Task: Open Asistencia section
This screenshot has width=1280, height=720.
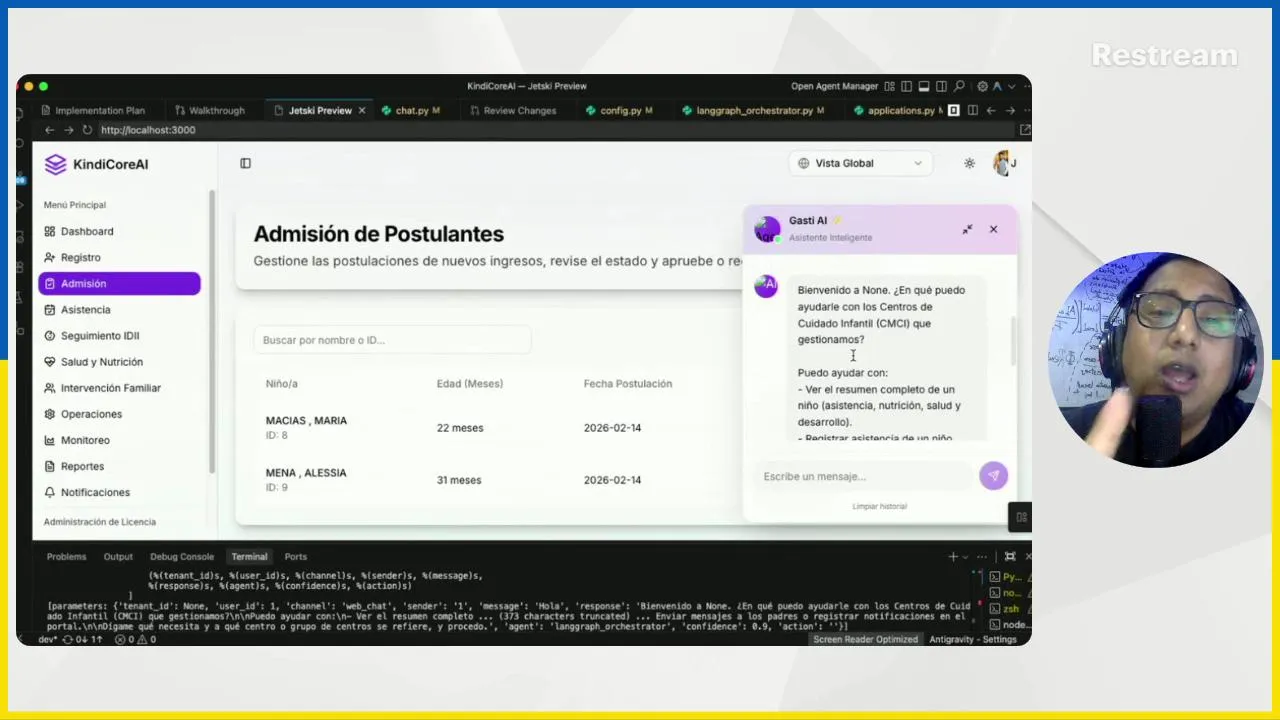Action: [x=119, y=310]
